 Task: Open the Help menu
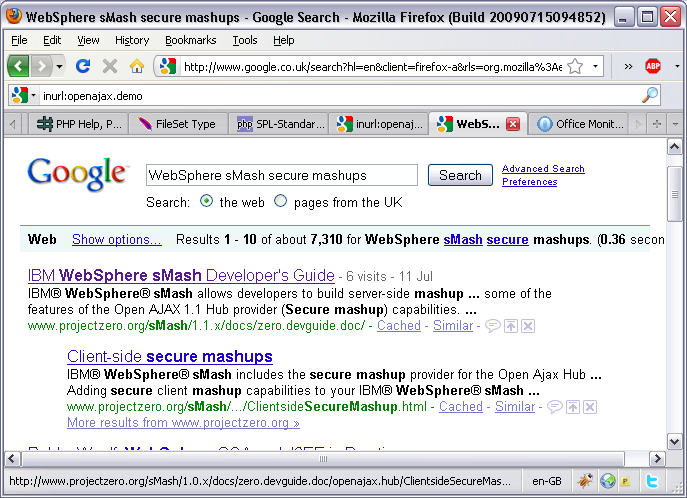pyautogui.click(x=283, y=40)
